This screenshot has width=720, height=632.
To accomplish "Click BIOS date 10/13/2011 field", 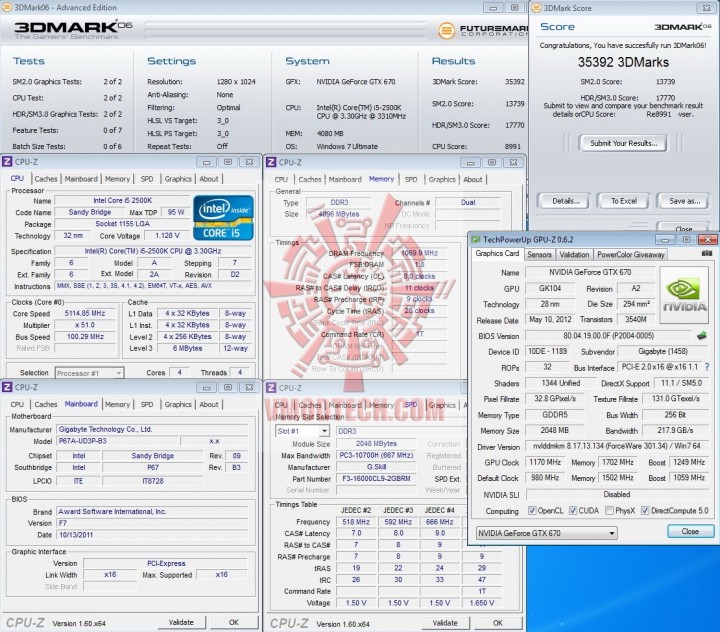I will (152, 535).
